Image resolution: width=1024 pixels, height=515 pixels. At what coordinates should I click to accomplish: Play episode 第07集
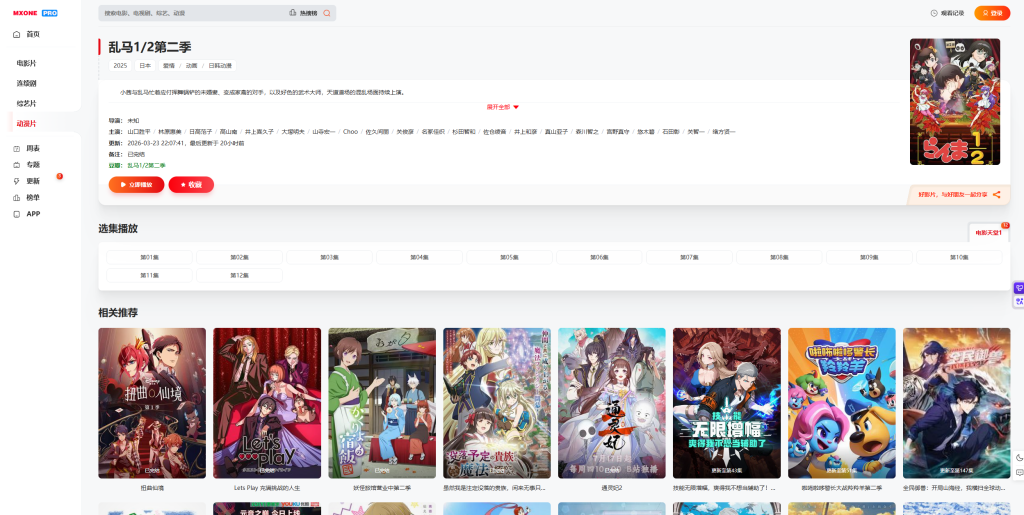pos(690,258)
